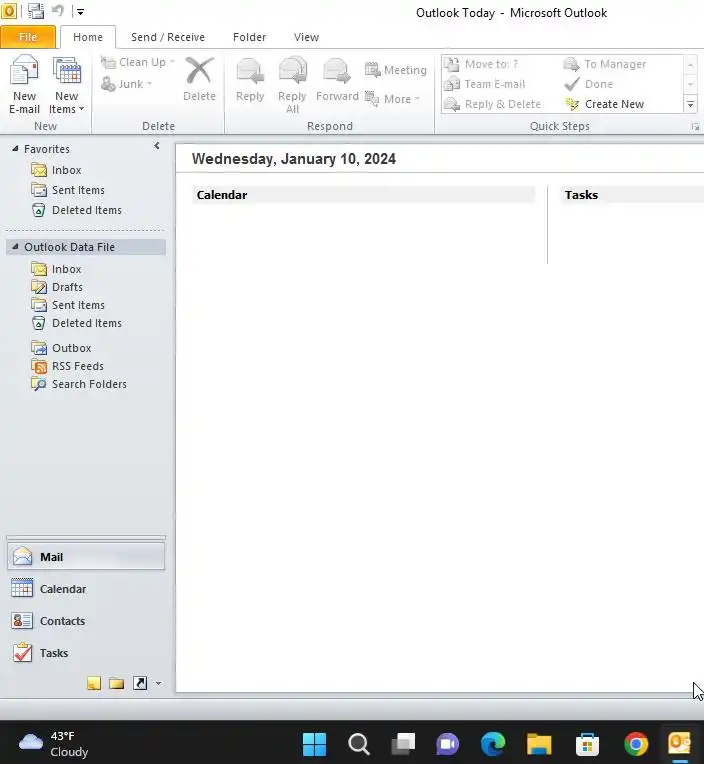Collapse the Outlook Data File tree
This screenshot has width=704, height=764.
[15, 247]
